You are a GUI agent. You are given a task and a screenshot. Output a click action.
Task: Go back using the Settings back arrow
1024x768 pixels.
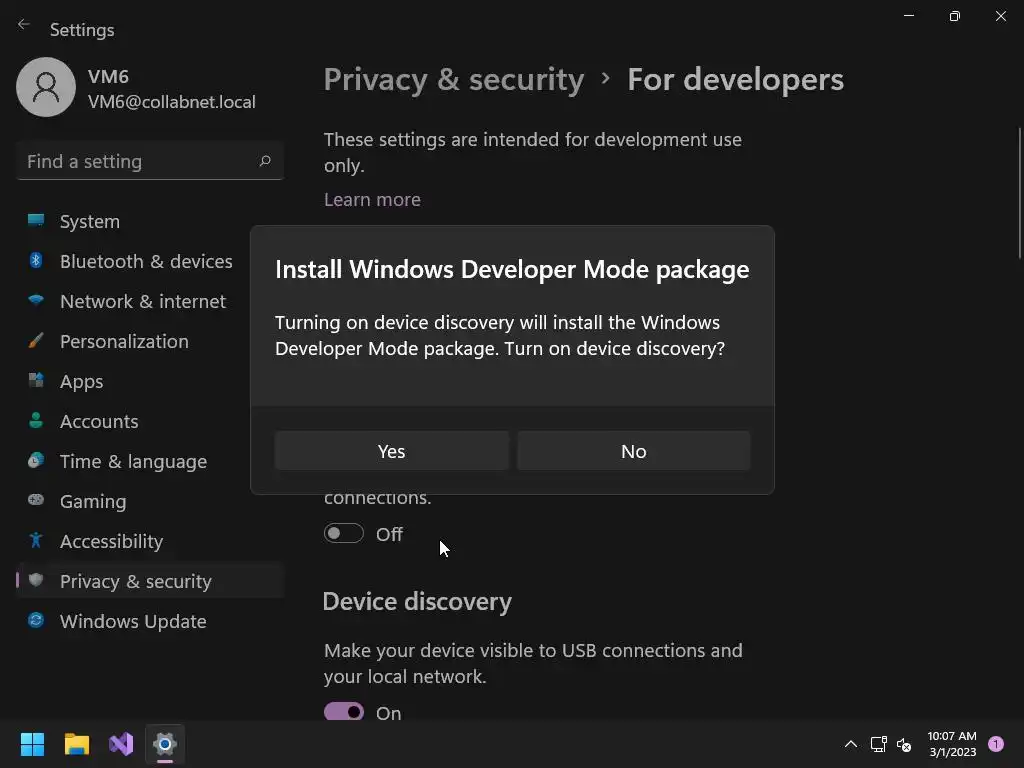pyautogui.click(x=24, y=25)
